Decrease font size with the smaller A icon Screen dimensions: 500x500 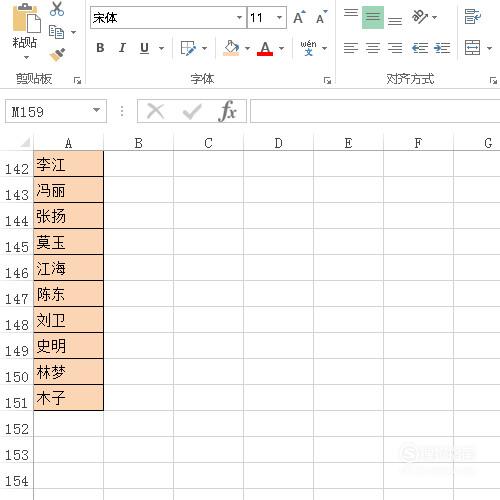[x=321, y=17]
